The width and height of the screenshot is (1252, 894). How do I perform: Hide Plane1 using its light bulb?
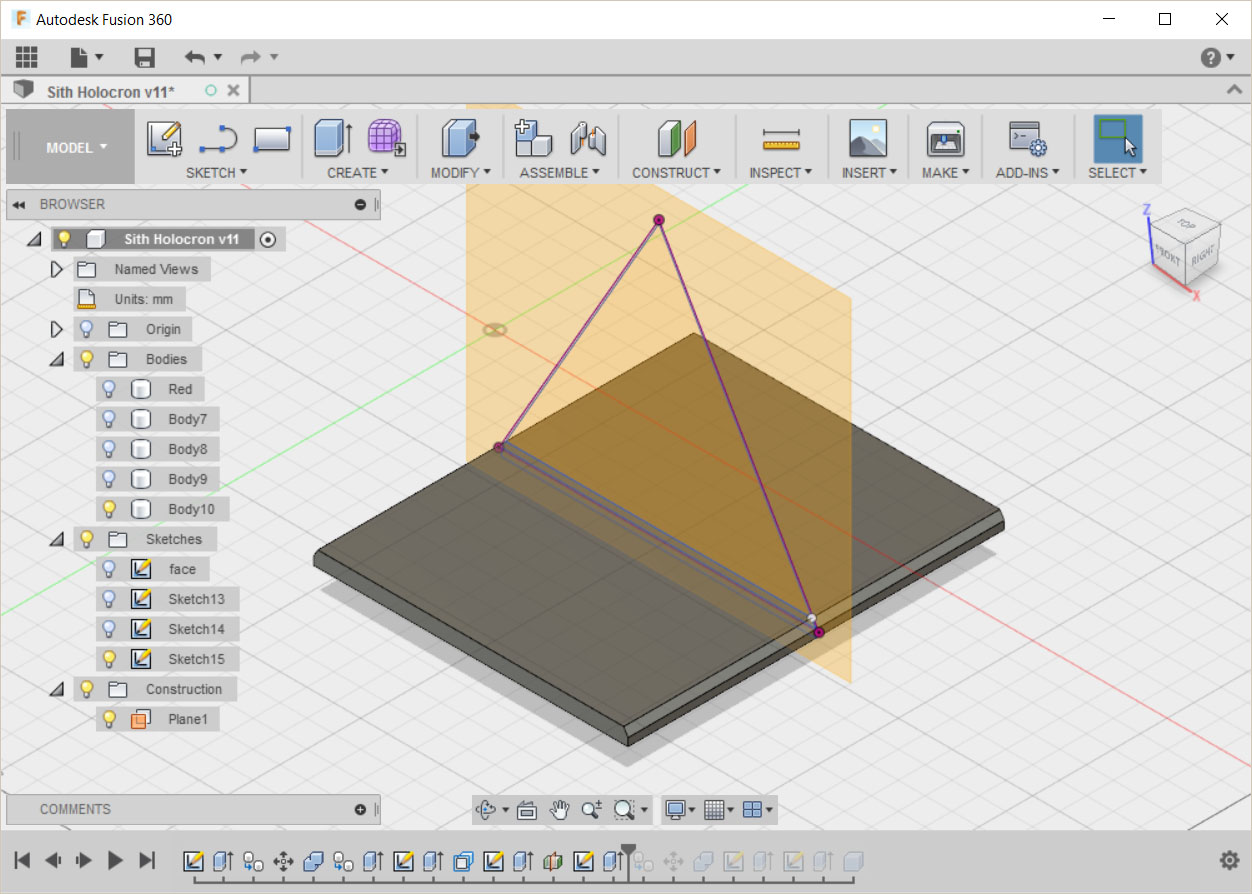point(109,719)
